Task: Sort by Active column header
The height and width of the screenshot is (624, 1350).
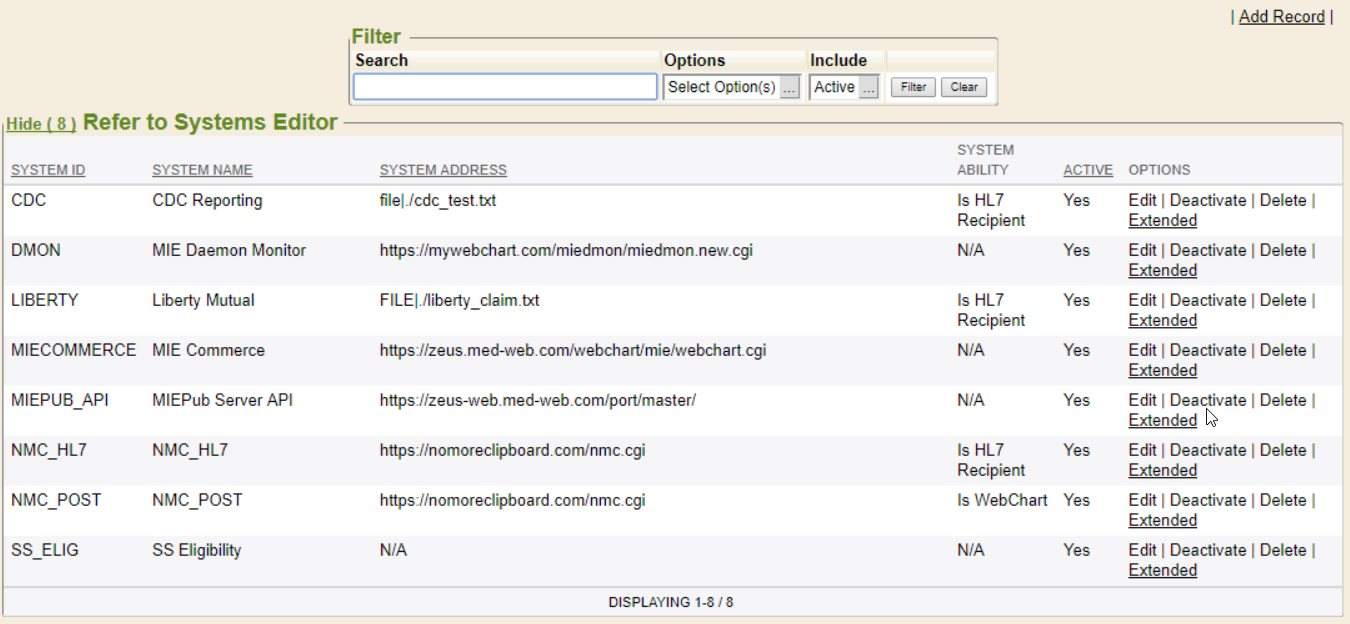Action: pos(1088,170)
